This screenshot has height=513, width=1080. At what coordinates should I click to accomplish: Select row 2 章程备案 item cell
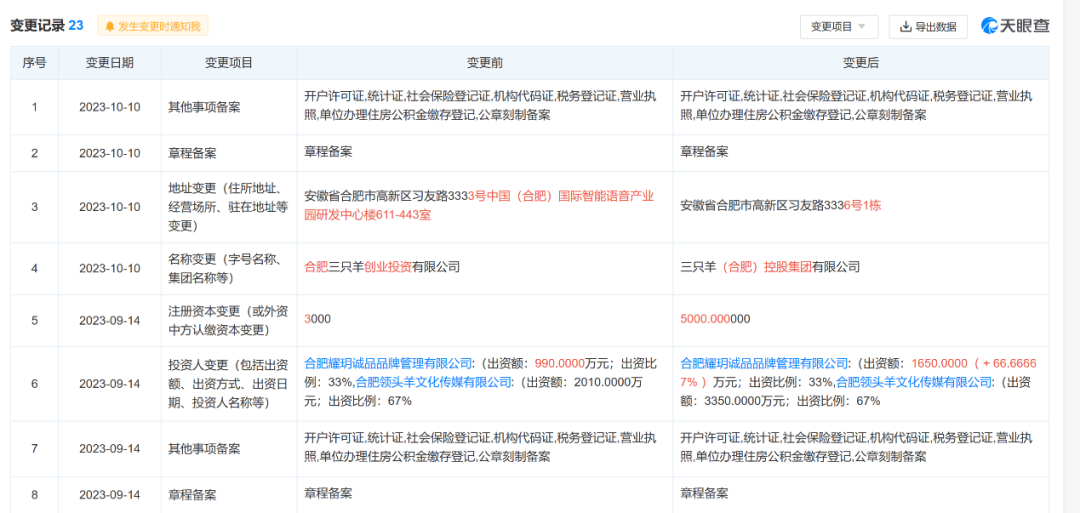(x=229, y=153)
